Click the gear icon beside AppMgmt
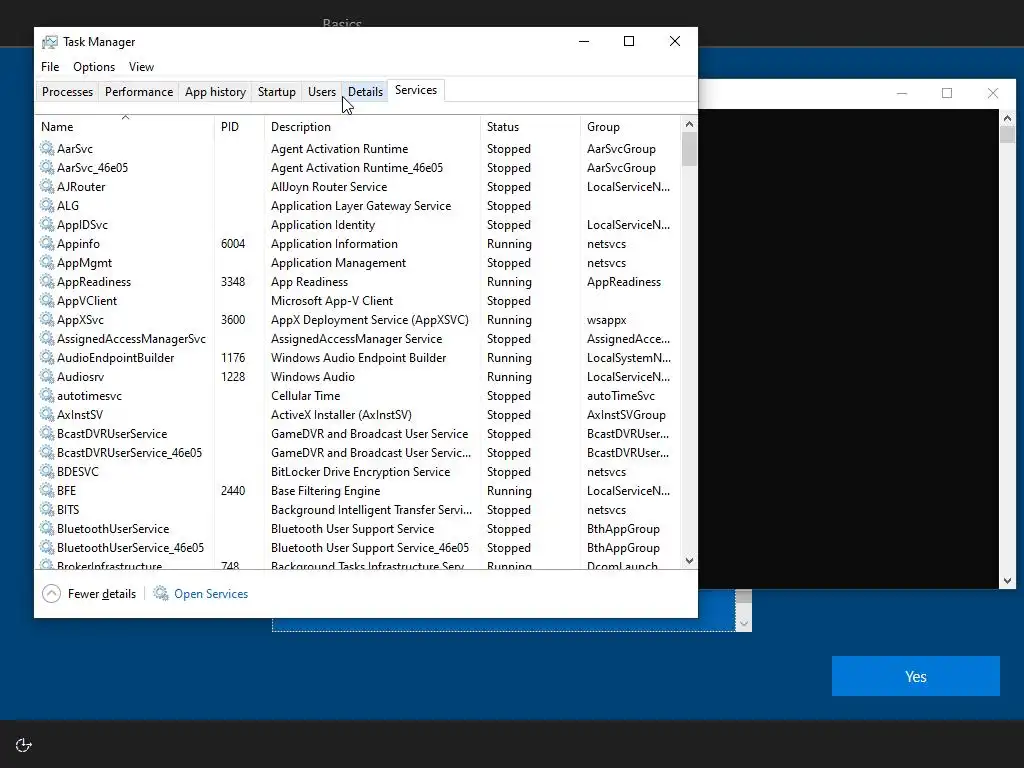This screenshot has height=768, width=1024. pyautogui.click(x=47, y=262)
